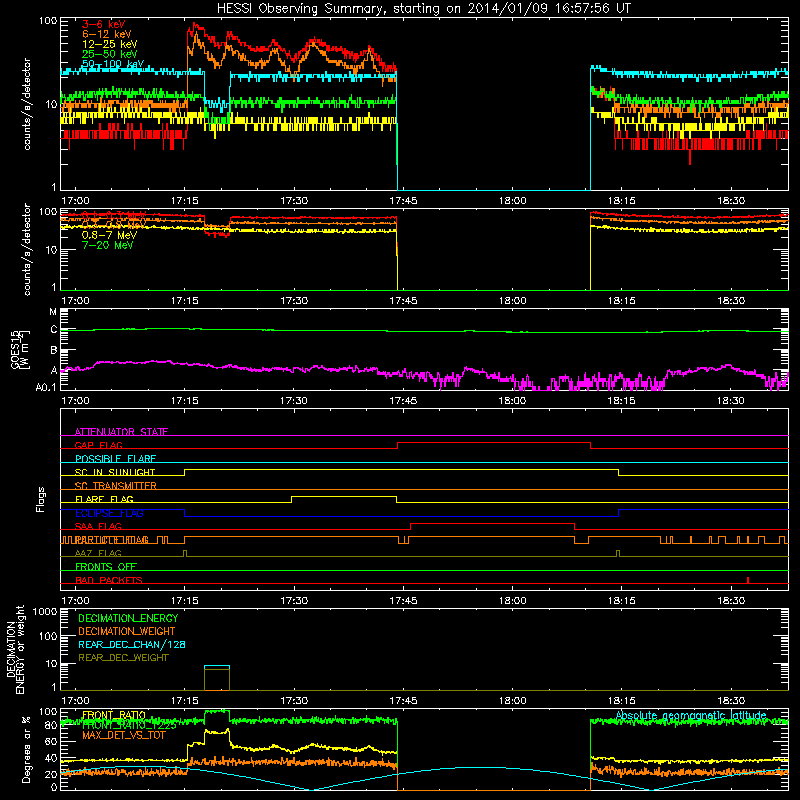
Task: Select the SC_TRANSMITTER flag label
Action: [116, 486]
